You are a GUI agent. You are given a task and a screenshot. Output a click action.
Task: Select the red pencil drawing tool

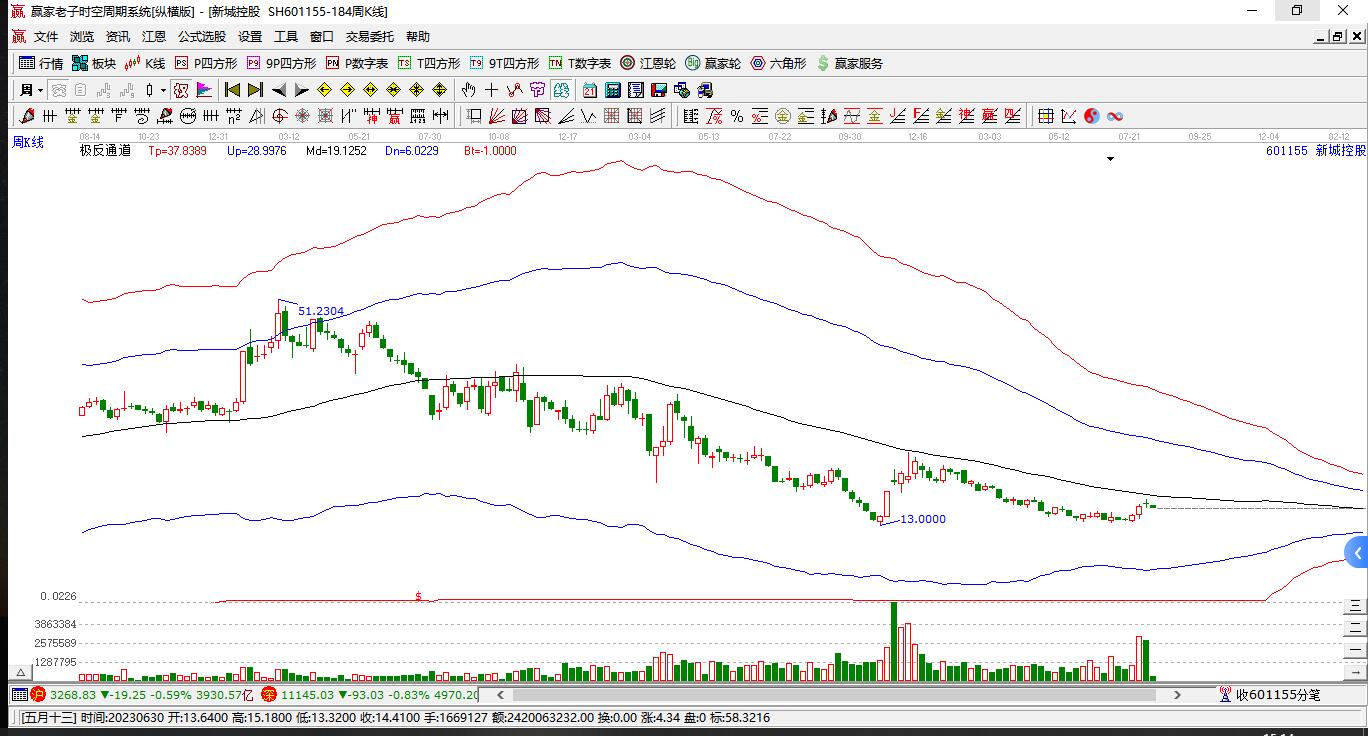27,116
